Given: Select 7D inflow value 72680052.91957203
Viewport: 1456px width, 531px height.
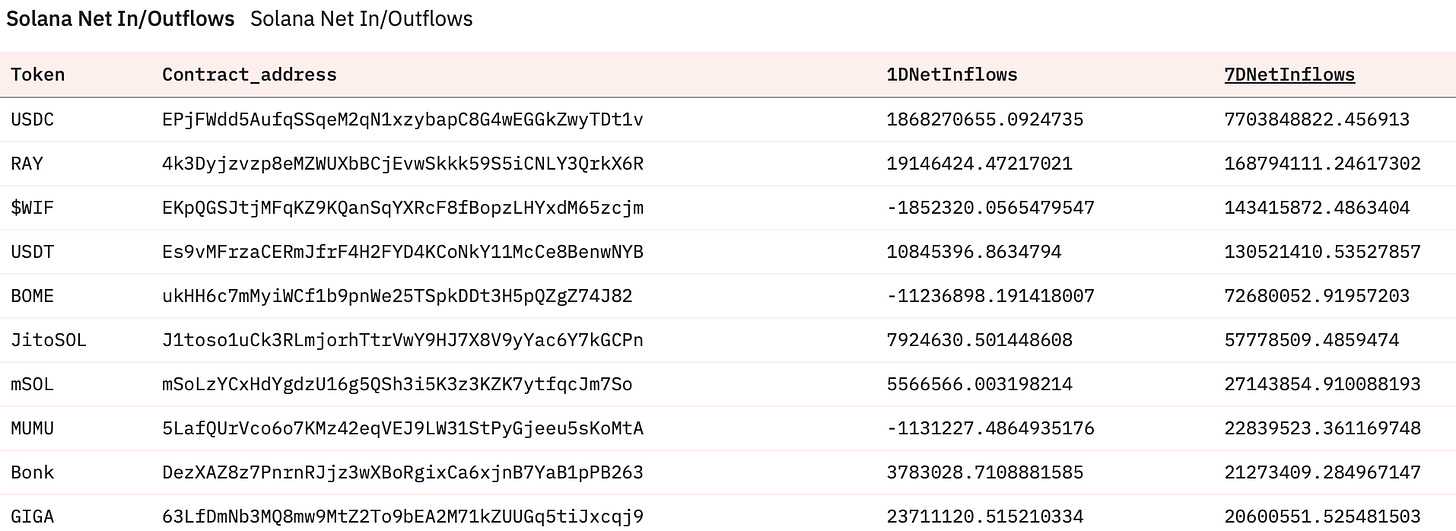Looking at the screenshot, I should click(x=1317, y=296).
